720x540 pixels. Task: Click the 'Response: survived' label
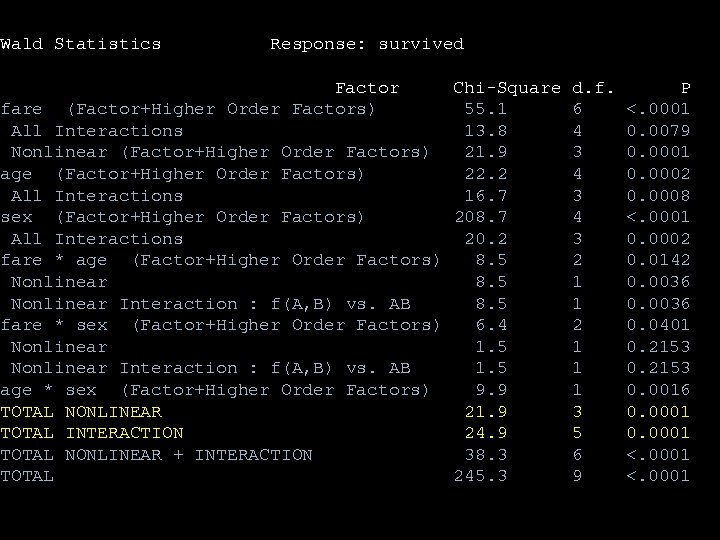367,44
